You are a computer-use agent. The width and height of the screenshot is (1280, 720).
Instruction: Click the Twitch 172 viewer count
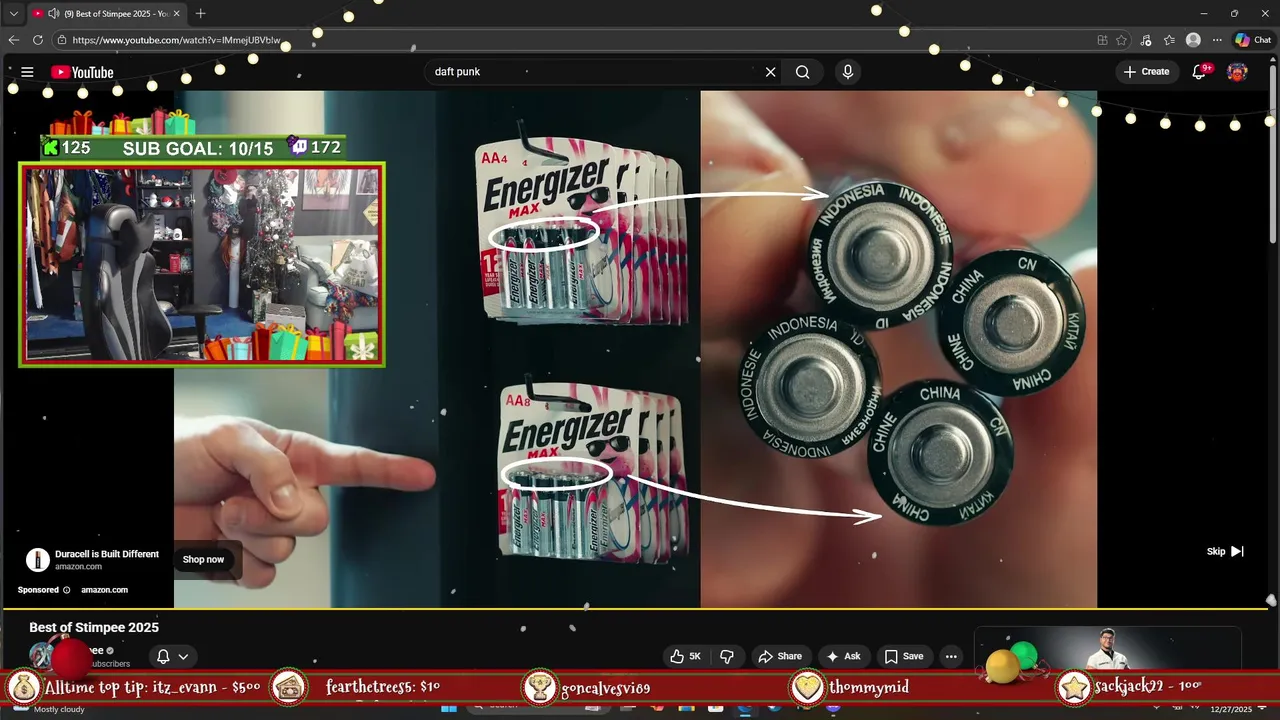click(315, 147)
